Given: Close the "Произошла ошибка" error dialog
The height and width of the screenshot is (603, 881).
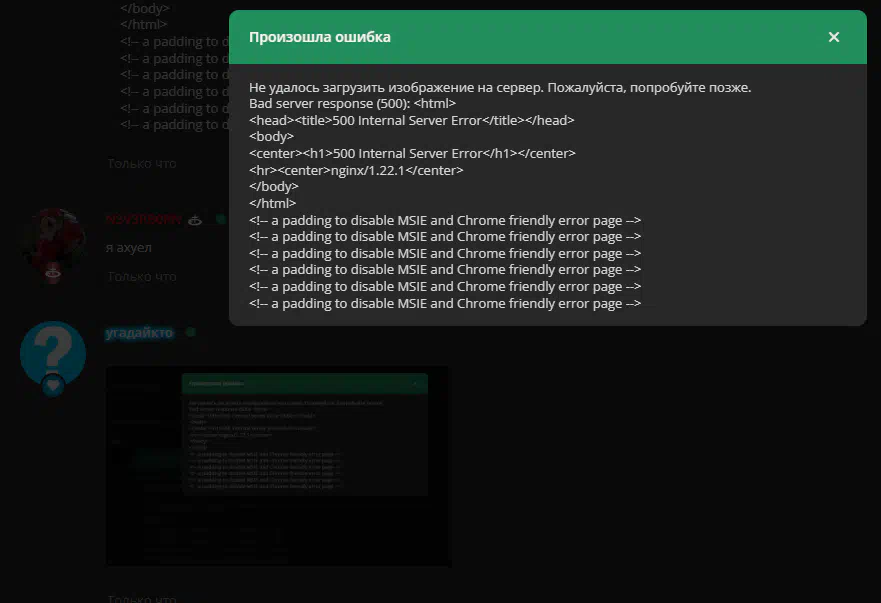Looking at the screenshot, I should pyautogui.click(x=834, y=37).
